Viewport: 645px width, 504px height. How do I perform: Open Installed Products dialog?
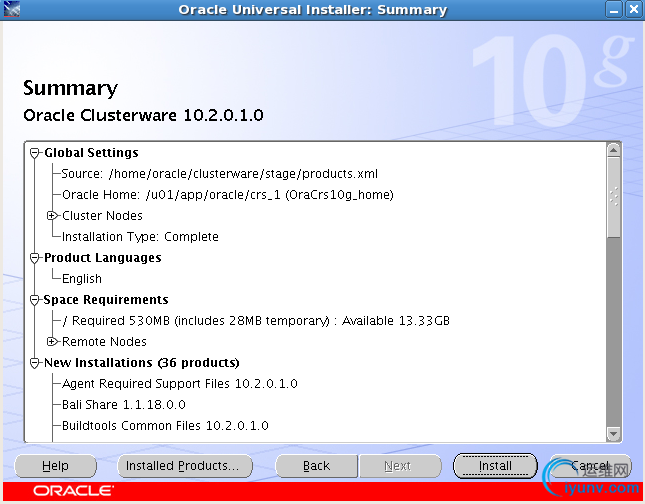point(185,466)
